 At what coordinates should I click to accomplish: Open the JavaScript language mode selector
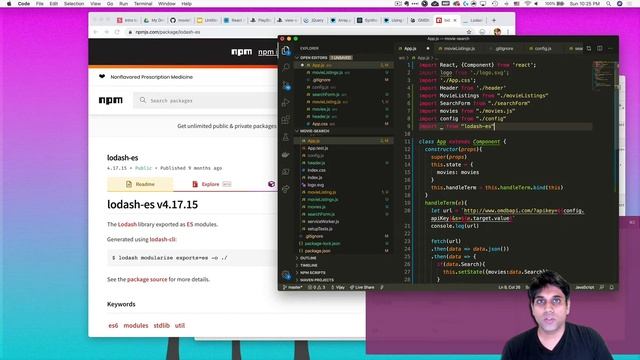(x=584, y=287)
